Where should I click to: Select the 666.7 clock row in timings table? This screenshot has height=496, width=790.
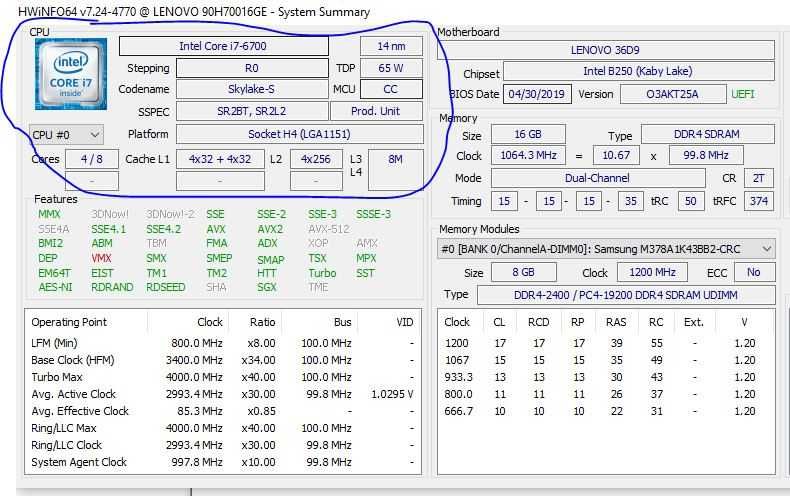point(606,411)
